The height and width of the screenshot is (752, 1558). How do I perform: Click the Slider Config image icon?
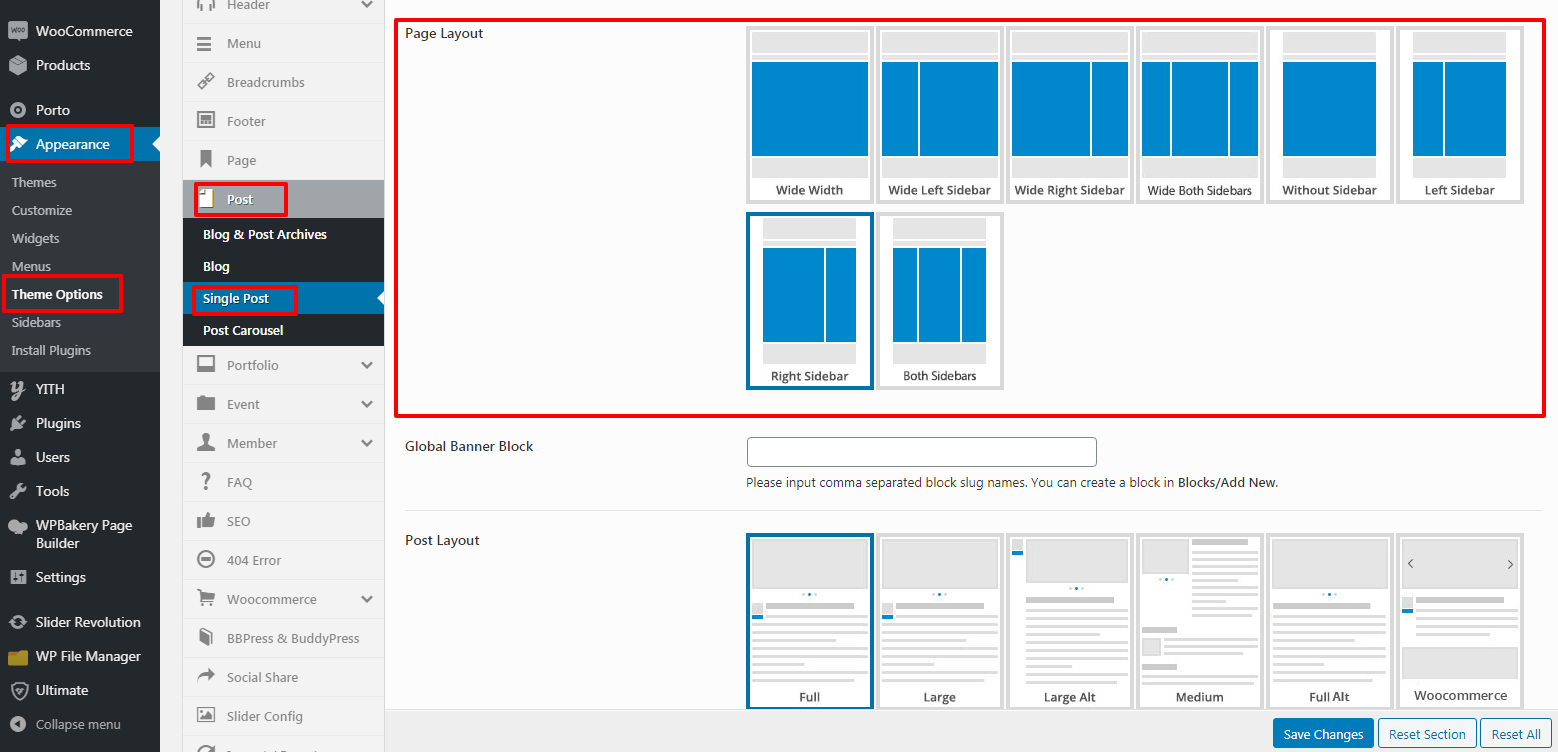[205, 716]
